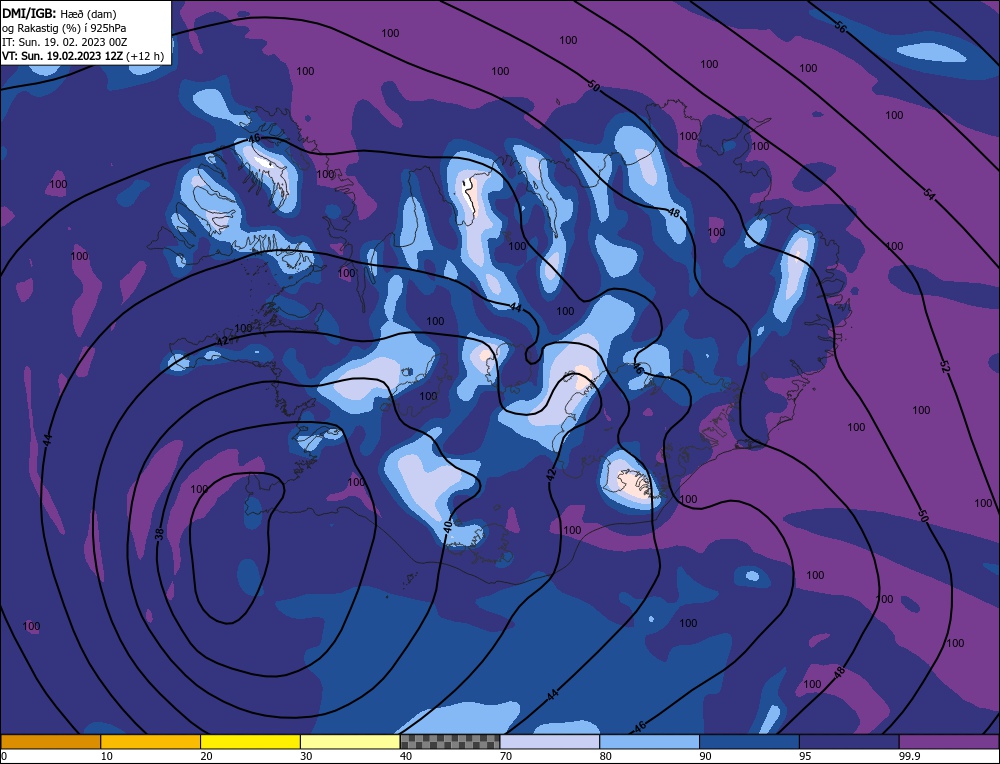The height and width of the screenshot is (764, 1000).
Task: Click the '56' contour label
Action: 841,27
